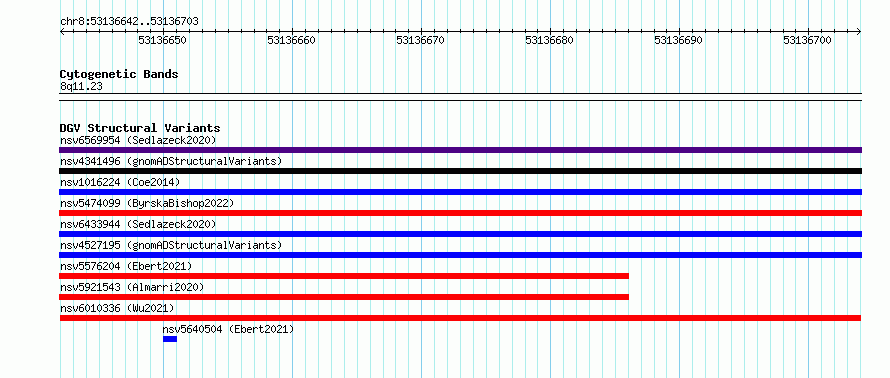Screen dimensions: 890x378
Task: Select the purple nsv6569954 variant bar
Action: (460, 150)
